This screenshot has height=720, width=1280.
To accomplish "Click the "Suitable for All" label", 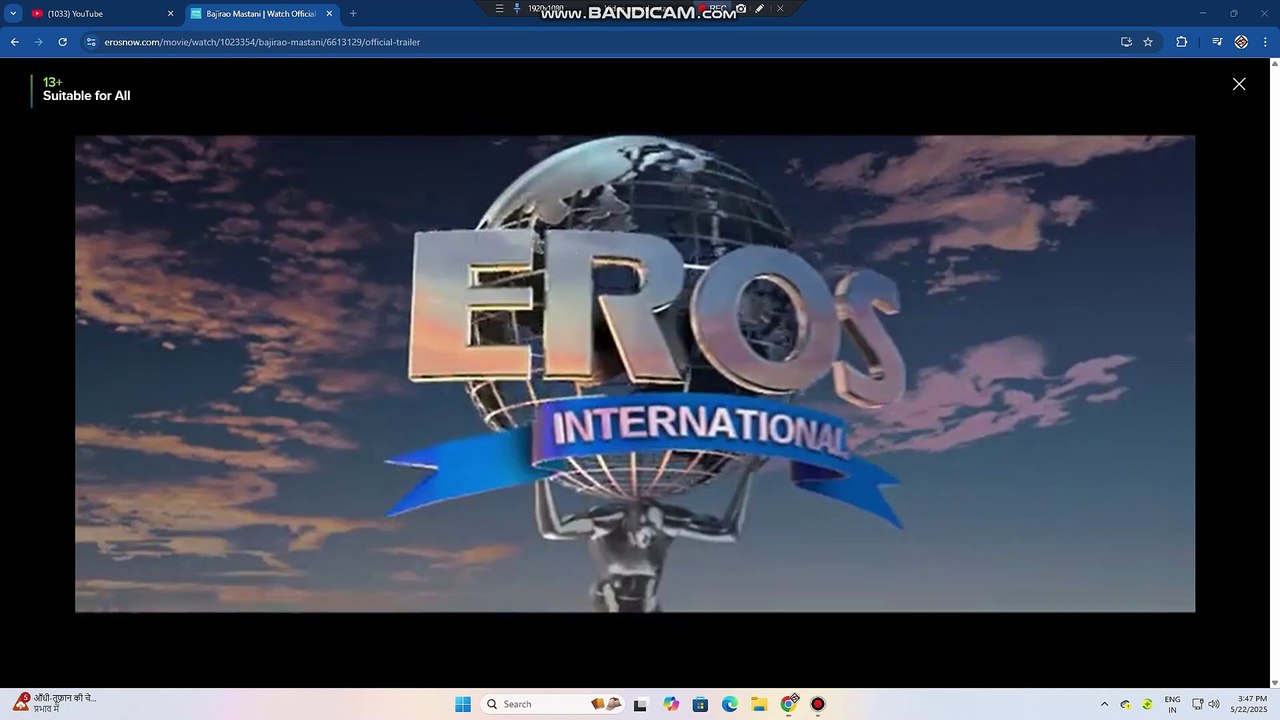I will point(86,96).
